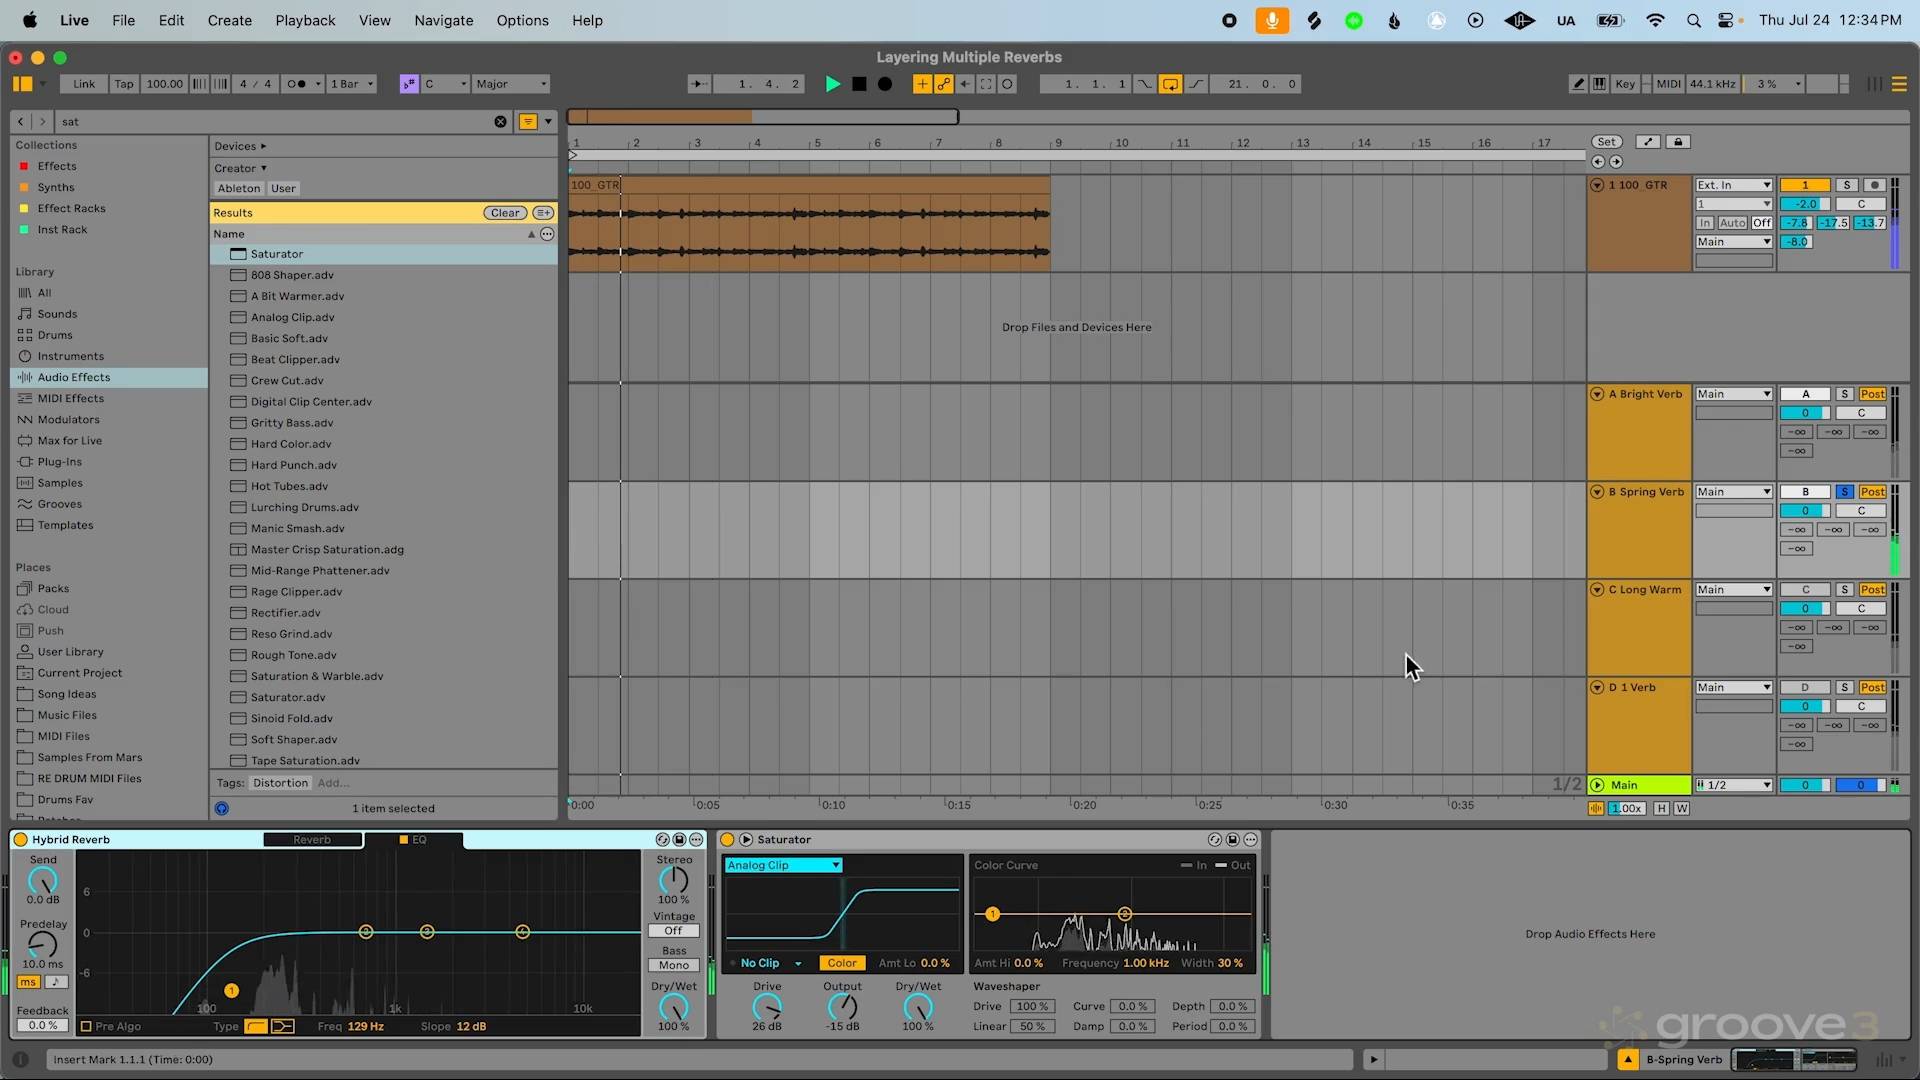Clear the browser search field

pyautogui.click(x=500, y=122)
